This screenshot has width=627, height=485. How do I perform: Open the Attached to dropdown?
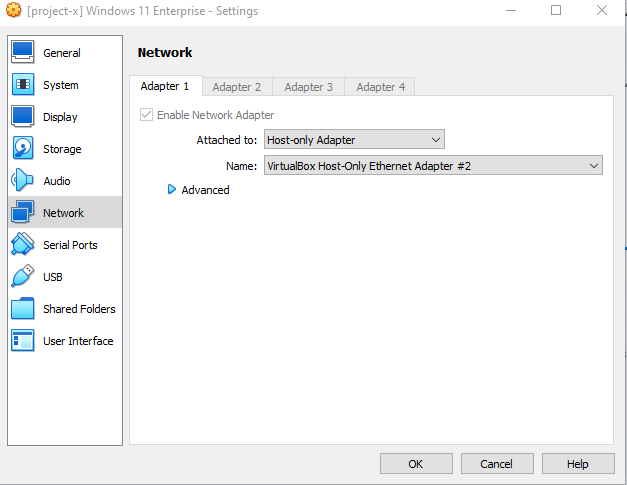click(354, 140)
